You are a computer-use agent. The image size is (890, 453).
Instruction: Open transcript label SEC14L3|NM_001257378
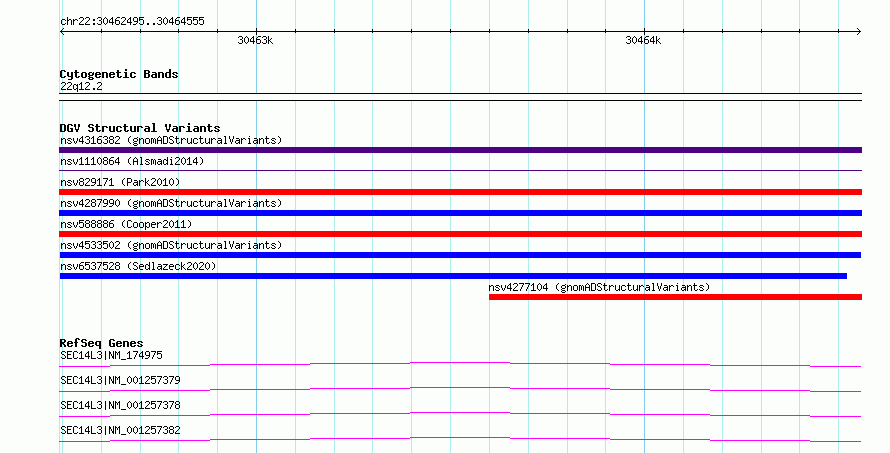click(120, 405)
